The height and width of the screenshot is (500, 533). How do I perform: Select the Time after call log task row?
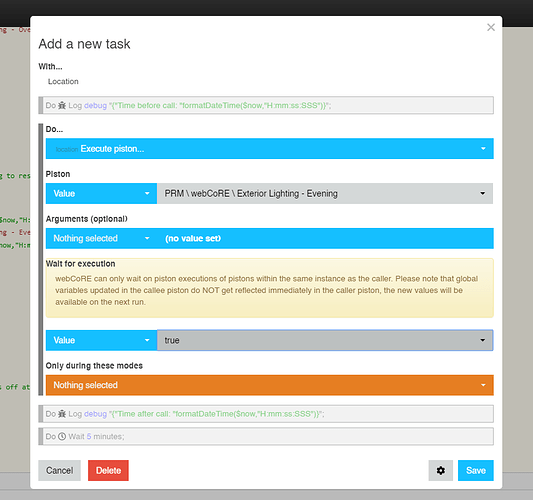tap(266, 414)
